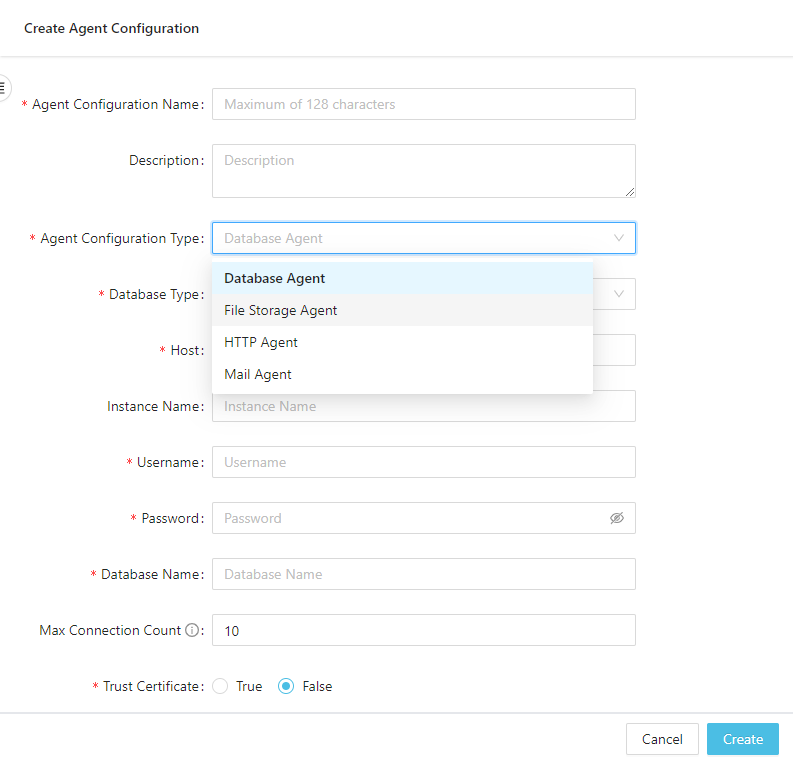Click the Password input field
Image resolution: width=793 pixels, height=763 pixels.
click(x=410, y=518)
